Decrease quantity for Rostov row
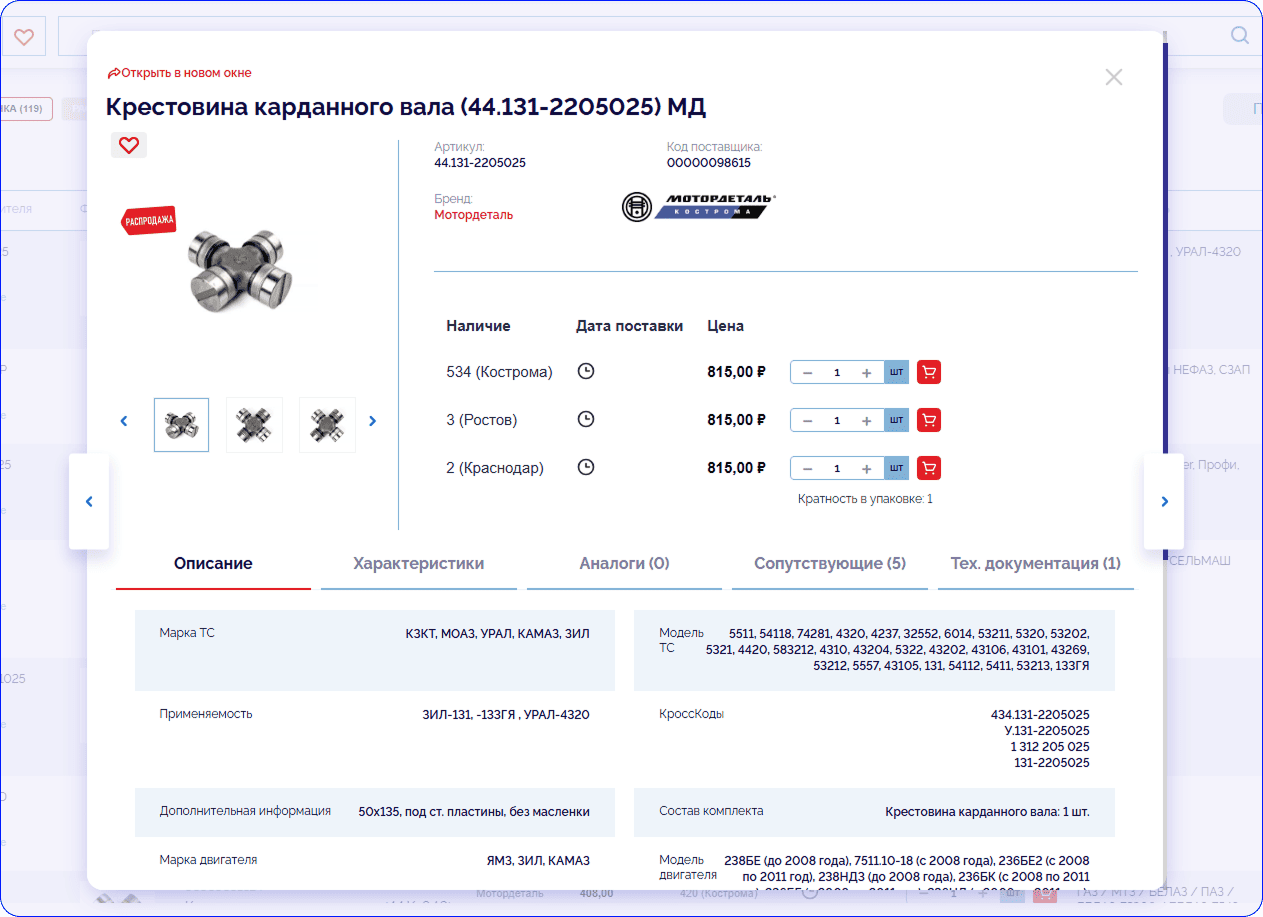1263x917 pixels. (x=808, y=421)
